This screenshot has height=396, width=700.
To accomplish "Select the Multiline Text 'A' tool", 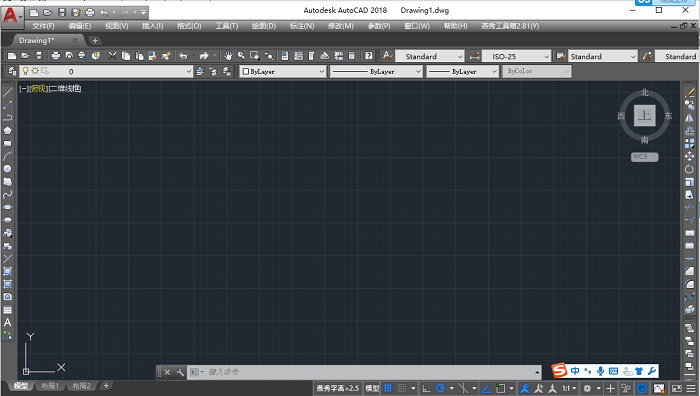I will pos(8,323).
